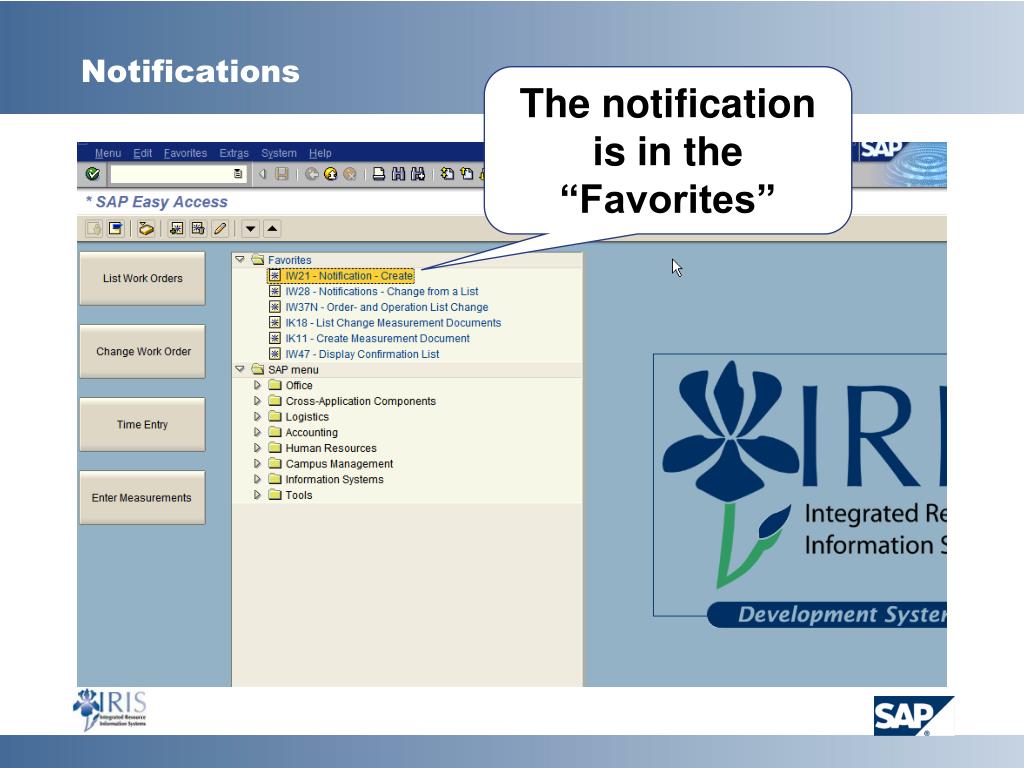The image size is (1024, 768).
Task: Expand the Human Resources folder arrow
Action: pos(257,448)
